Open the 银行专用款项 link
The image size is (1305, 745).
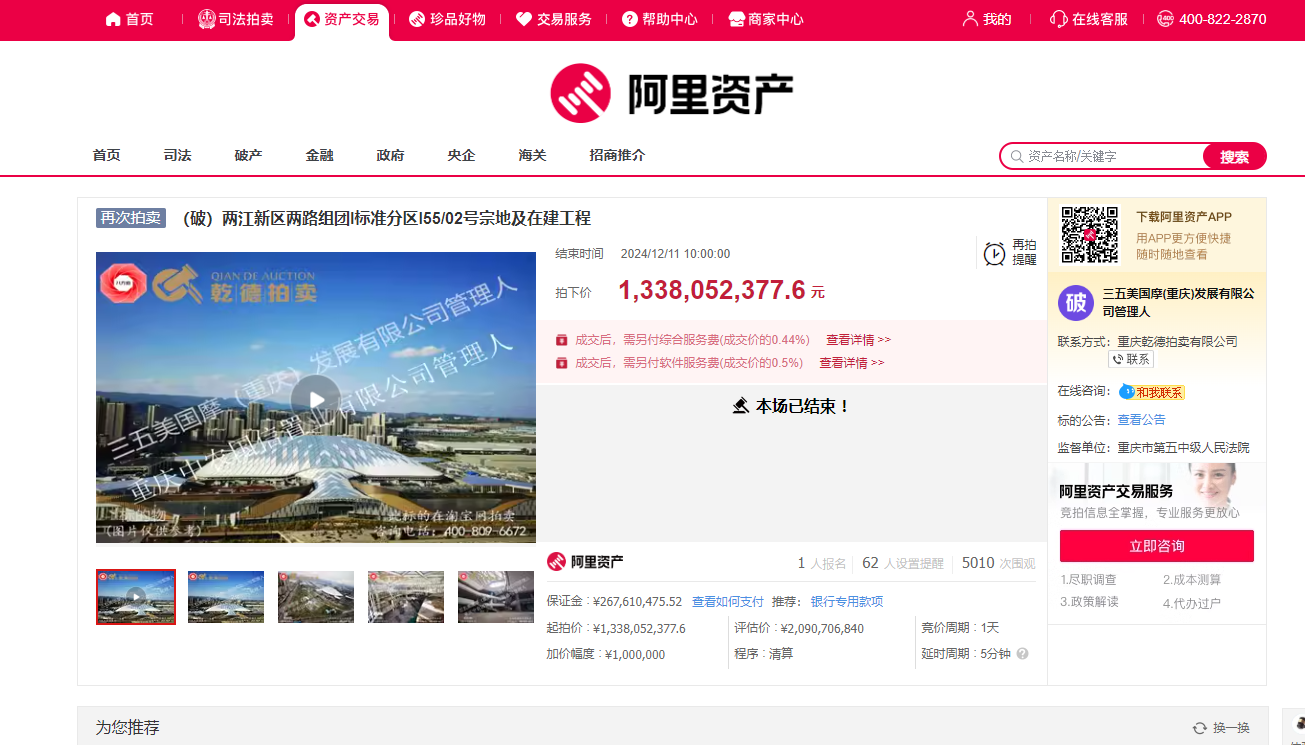(847, 601)
